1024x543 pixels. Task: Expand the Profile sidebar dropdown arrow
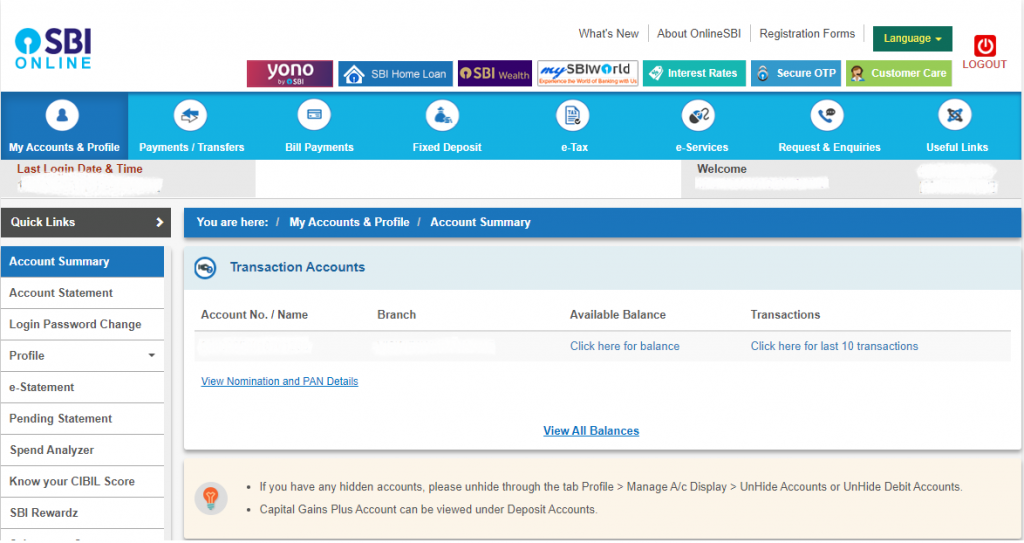click(152, 355)
